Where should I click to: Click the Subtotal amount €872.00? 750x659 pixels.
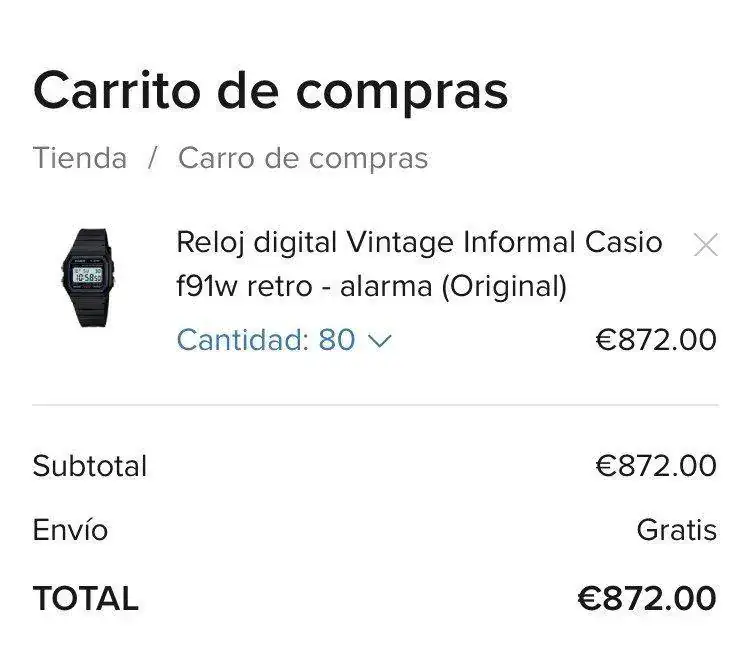click(656, 466)
